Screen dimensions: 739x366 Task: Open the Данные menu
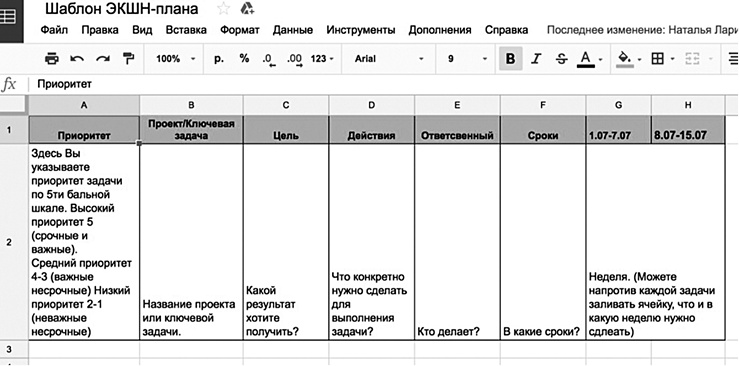click(x=293, y=30)
